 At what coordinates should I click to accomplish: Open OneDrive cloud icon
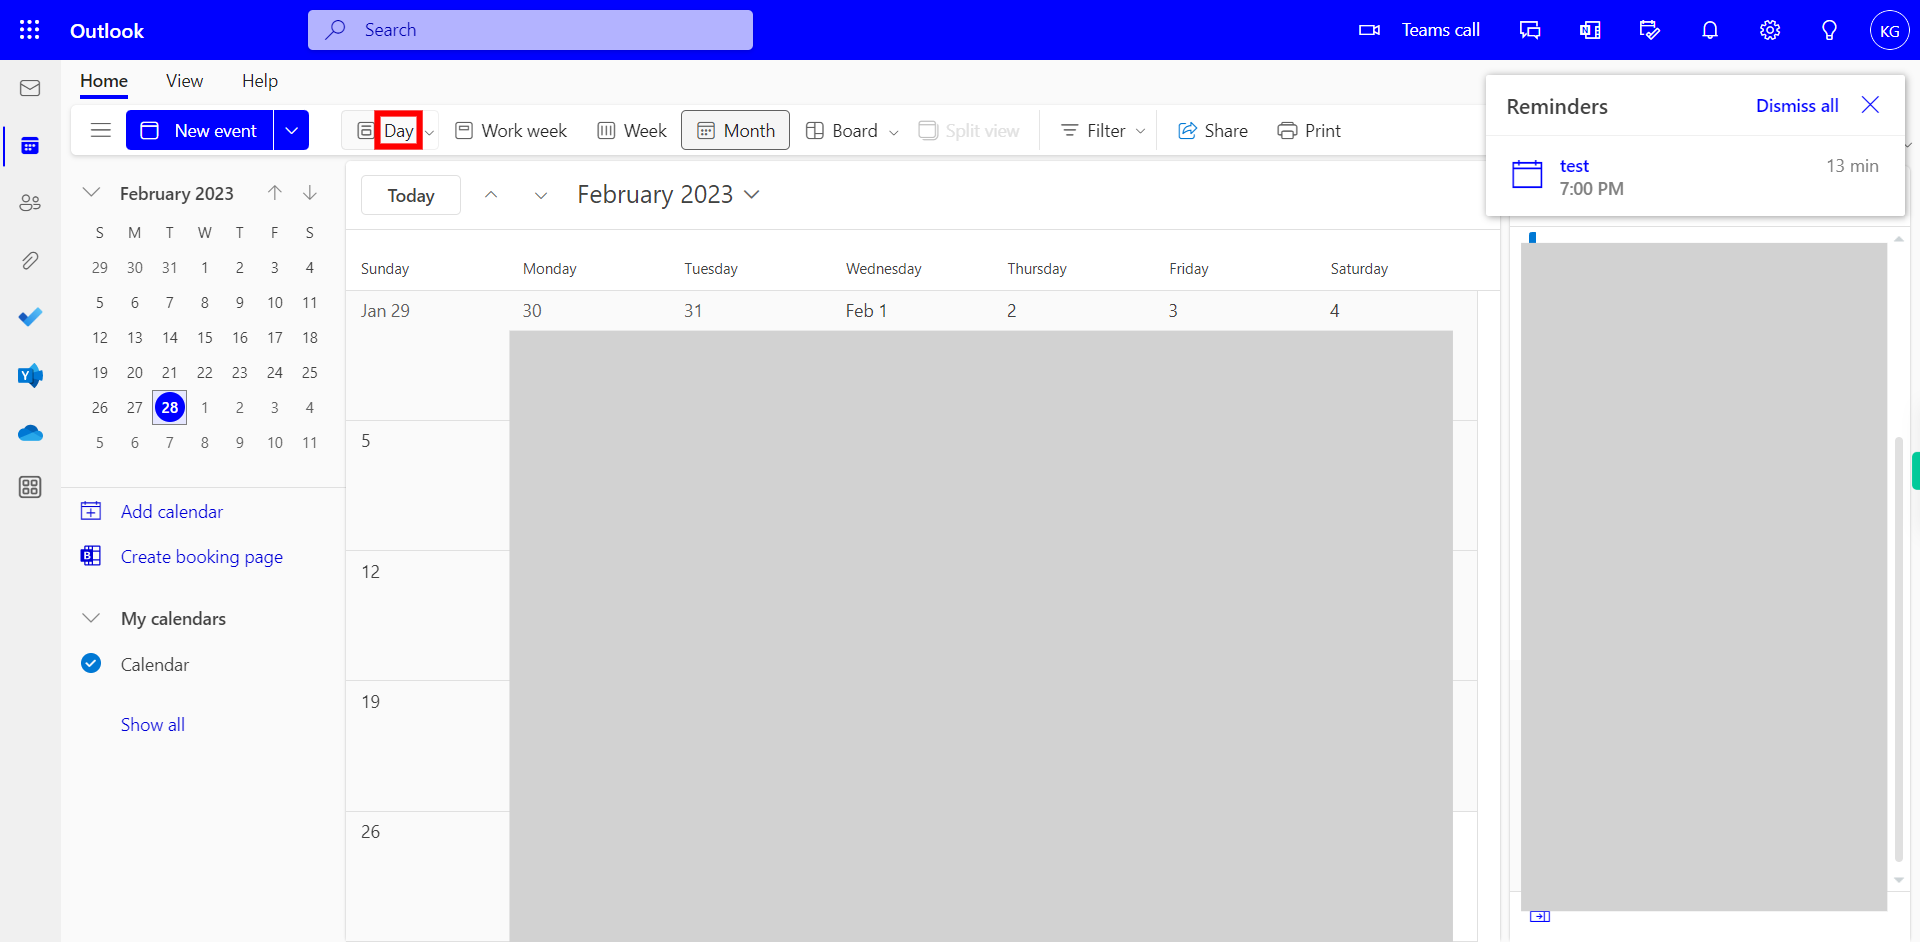[30, 433]
